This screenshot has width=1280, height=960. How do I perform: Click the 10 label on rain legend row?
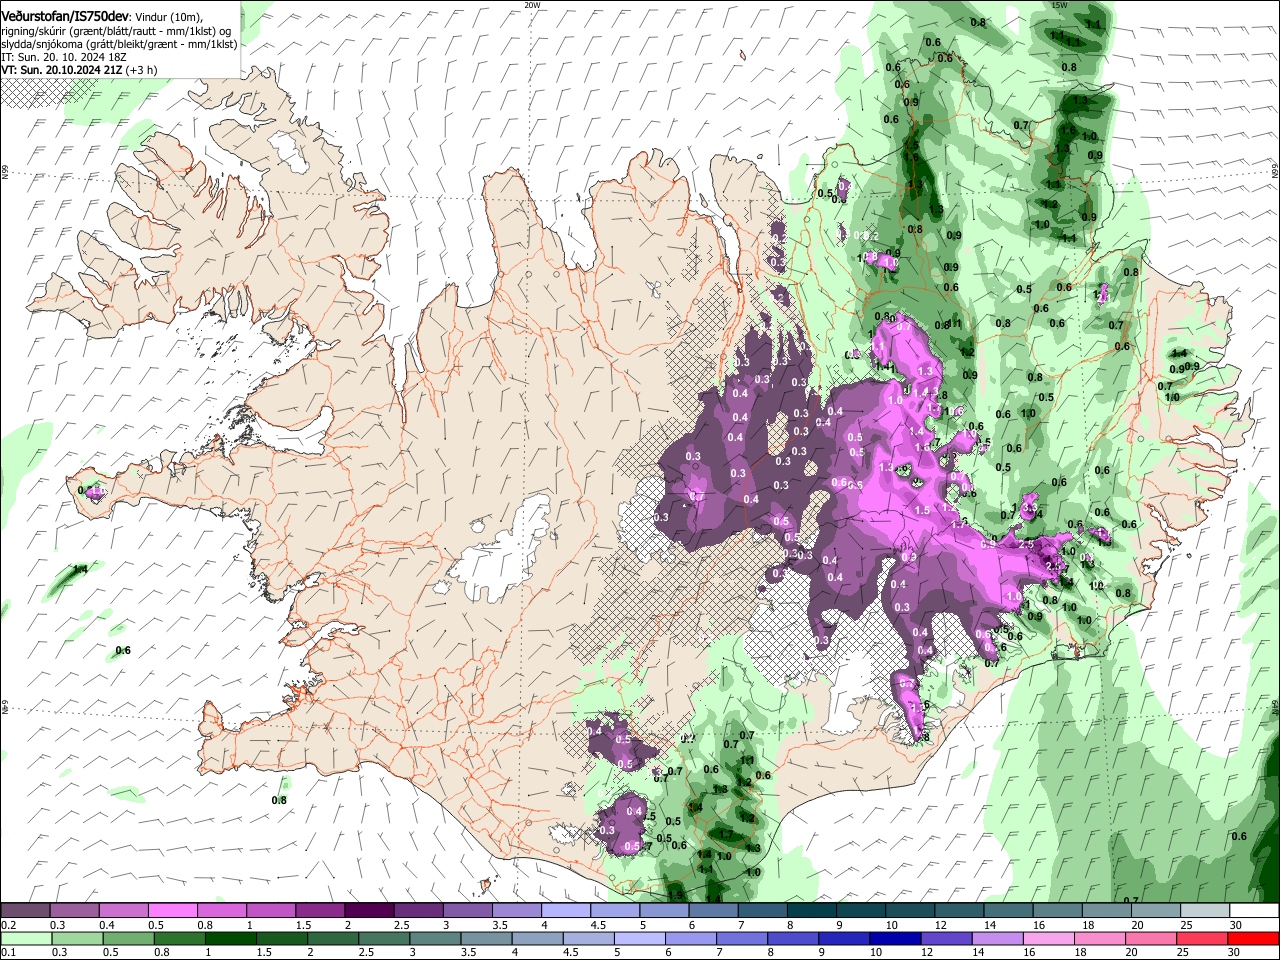(x=876, y=953)
